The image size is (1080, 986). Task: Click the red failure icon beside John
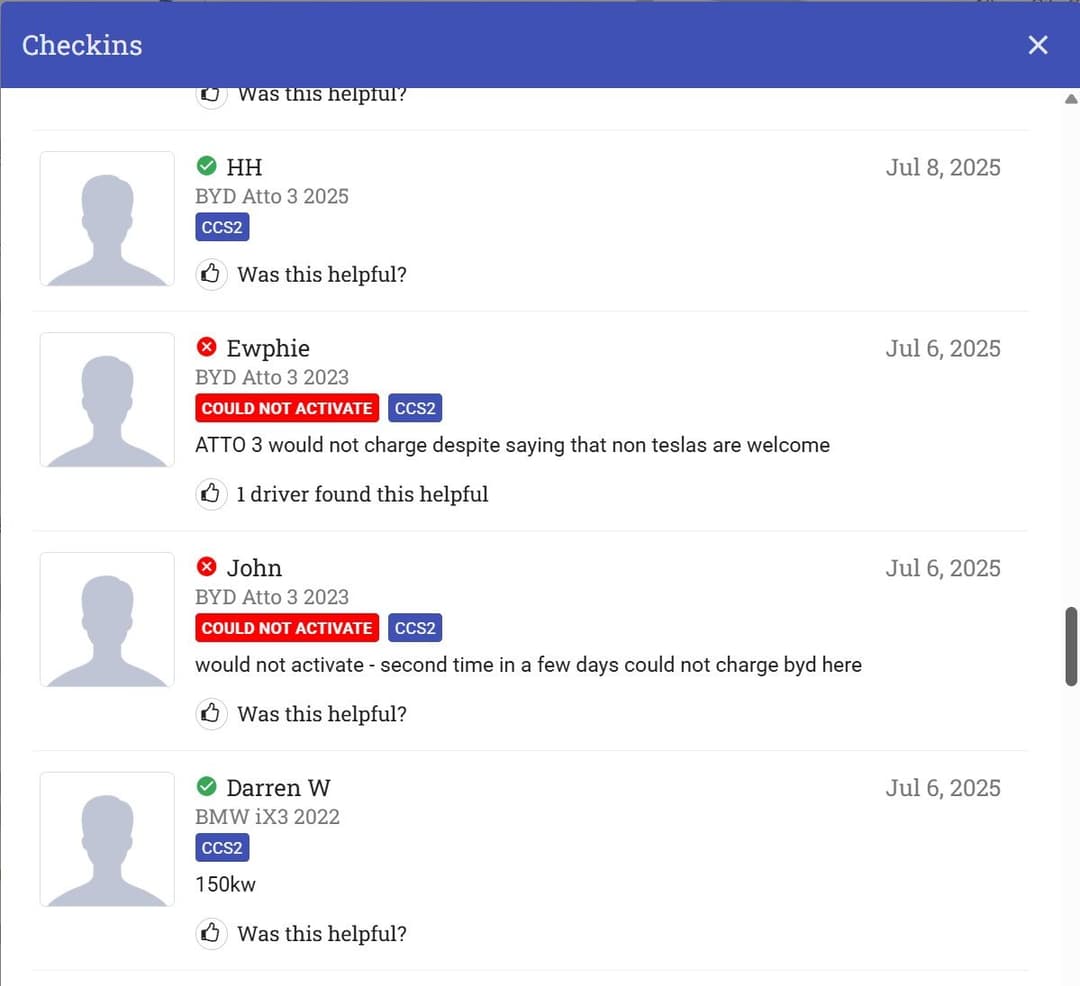point(206,566)
